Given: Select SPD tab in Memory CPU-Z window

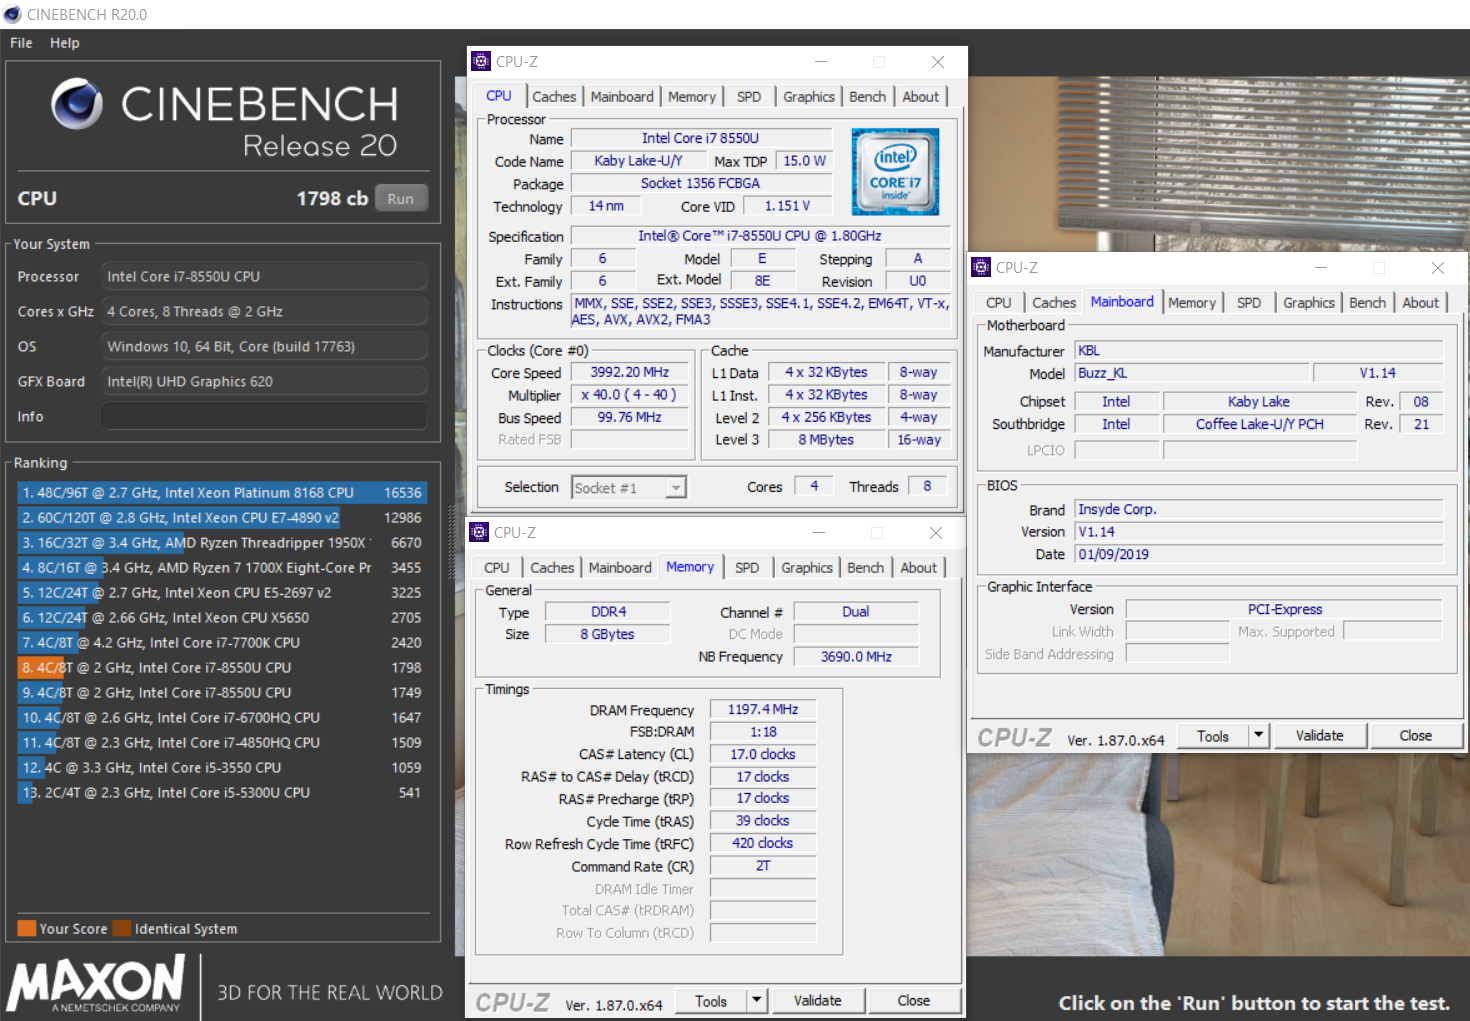Looking at the screenshot, I should [747, 568].
